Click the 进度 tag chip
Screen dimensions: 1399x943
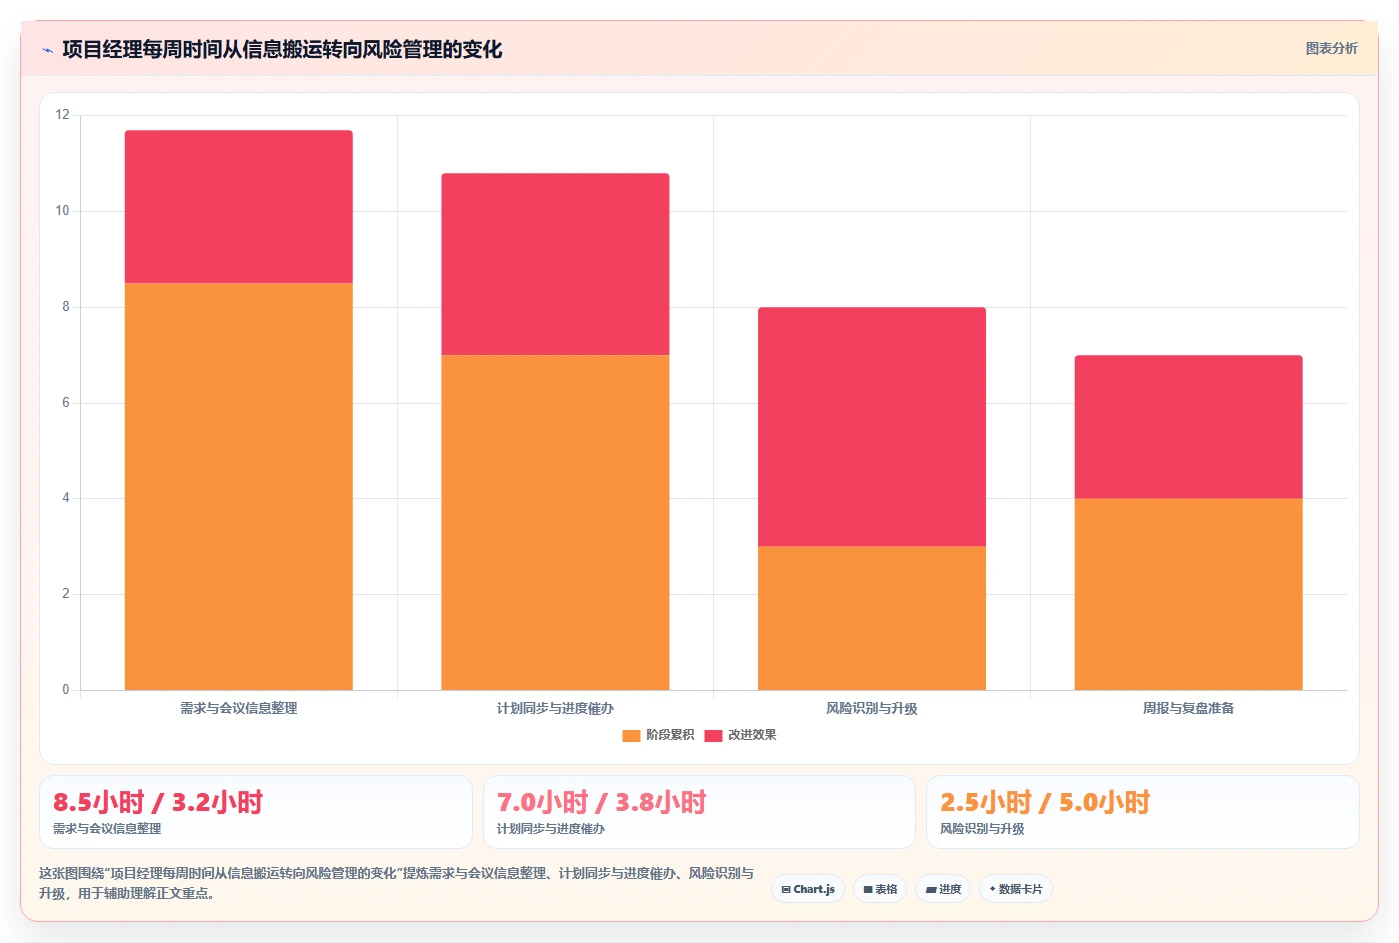943,889
